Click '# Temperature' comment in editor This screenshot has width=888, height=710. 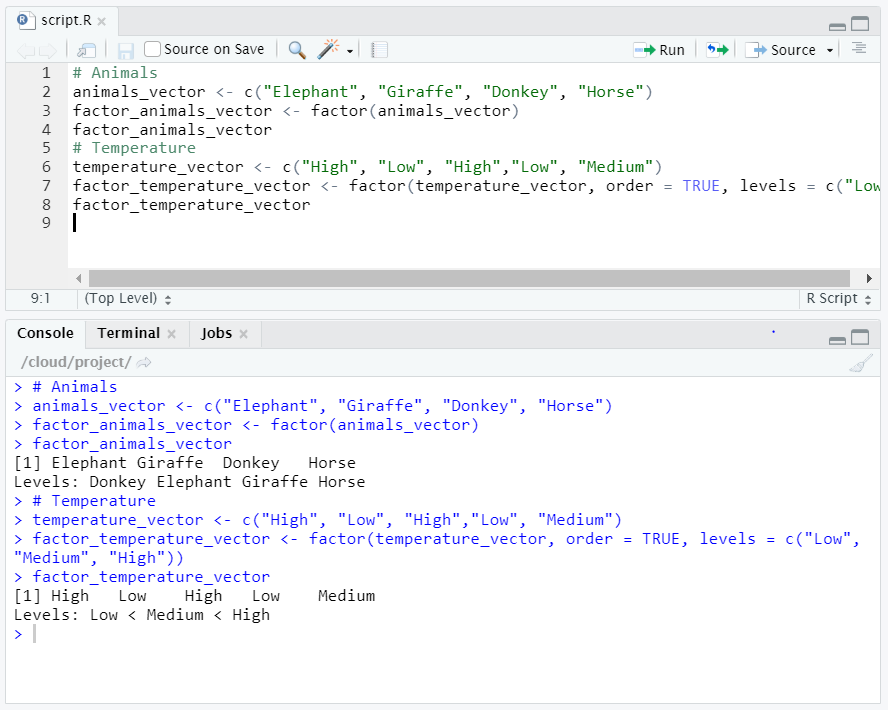tap(134, 148)
